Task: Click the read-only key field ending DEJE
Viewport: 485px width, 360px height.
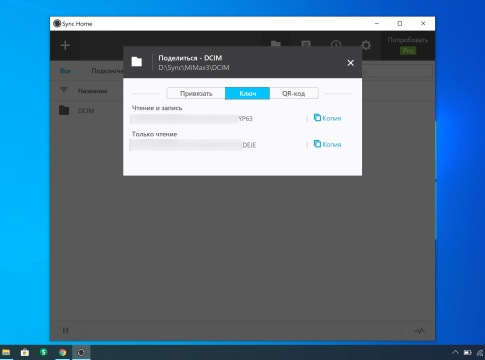Action: [x=193, y=145]
